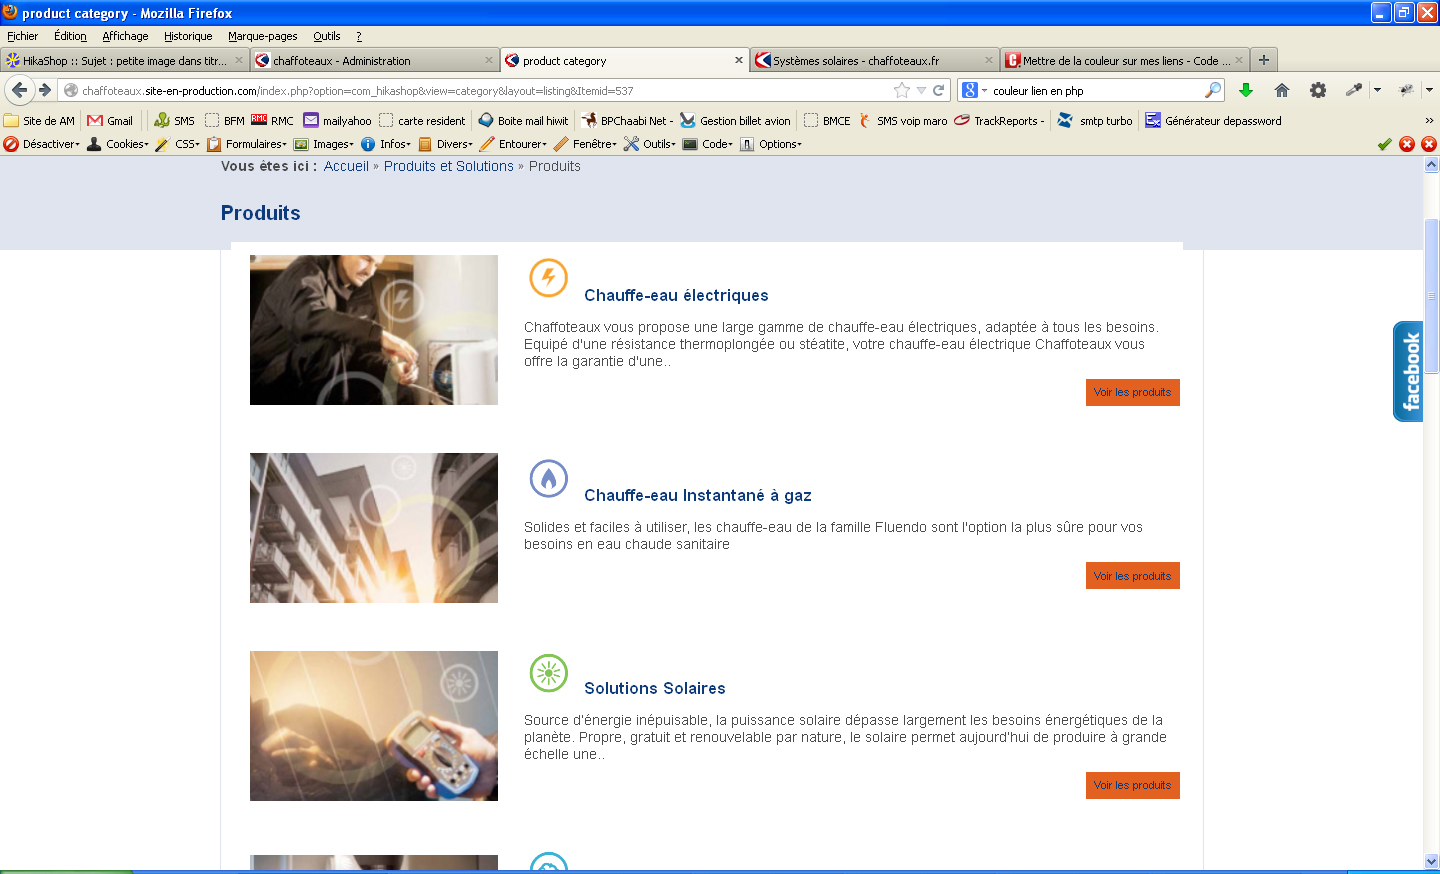Screen dimensions: 1440x874
Task: Open the Édition menu
Action: pos(70,36)
